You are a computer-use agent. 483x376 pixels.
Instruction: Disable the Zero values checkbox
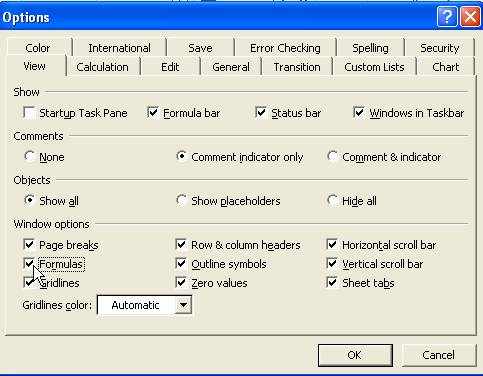[181, 283]
